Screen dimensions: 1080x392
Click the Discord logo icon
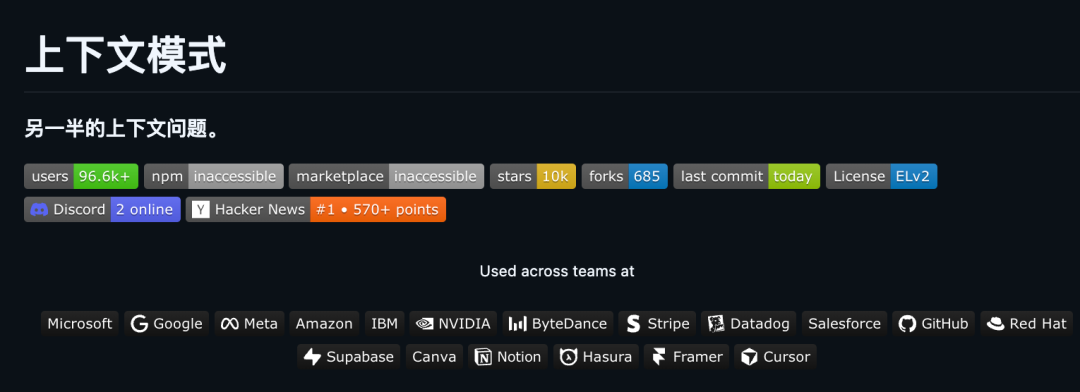pyautogui.click(x=39, y=209)
